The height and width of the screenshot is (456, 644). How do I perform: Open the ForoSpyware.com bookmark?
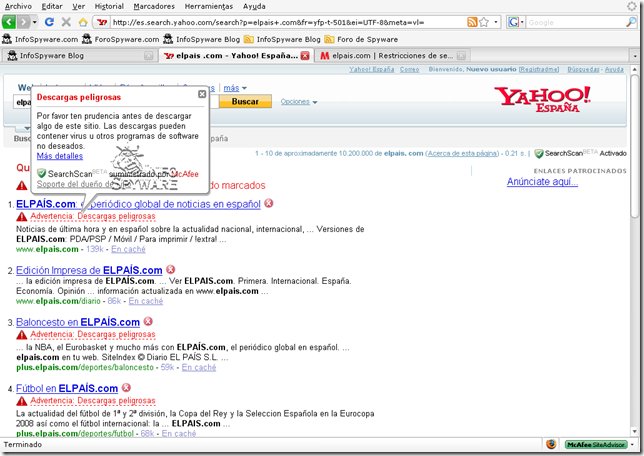(x=120, y=39)
